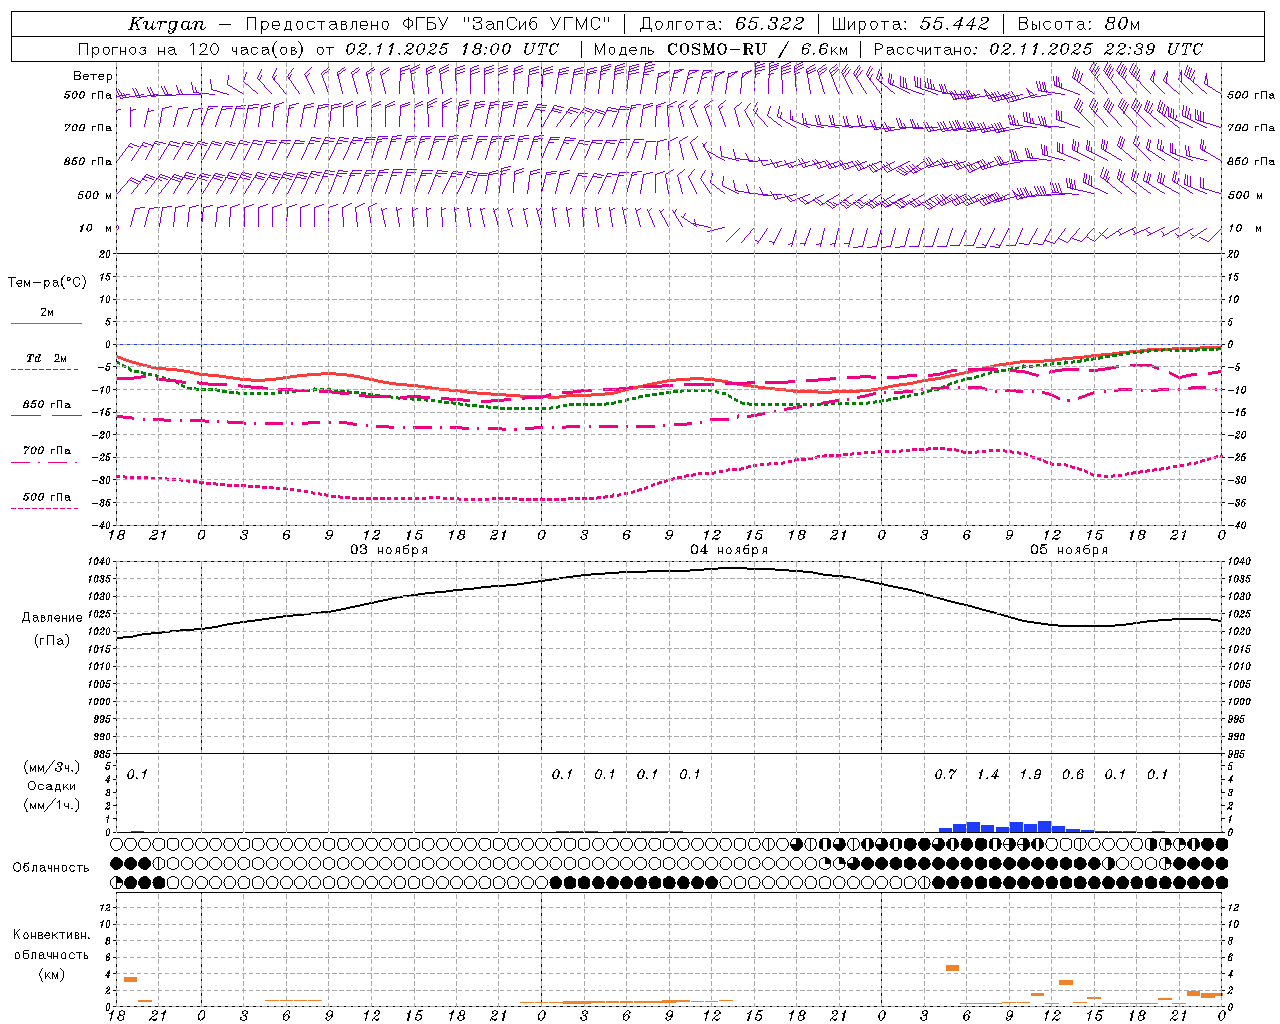The height and width of the screenshot is (1024, 1280).
Task: Select the provider text mentioning "ЗапСиб УГМС"
Action: (428, 24)
